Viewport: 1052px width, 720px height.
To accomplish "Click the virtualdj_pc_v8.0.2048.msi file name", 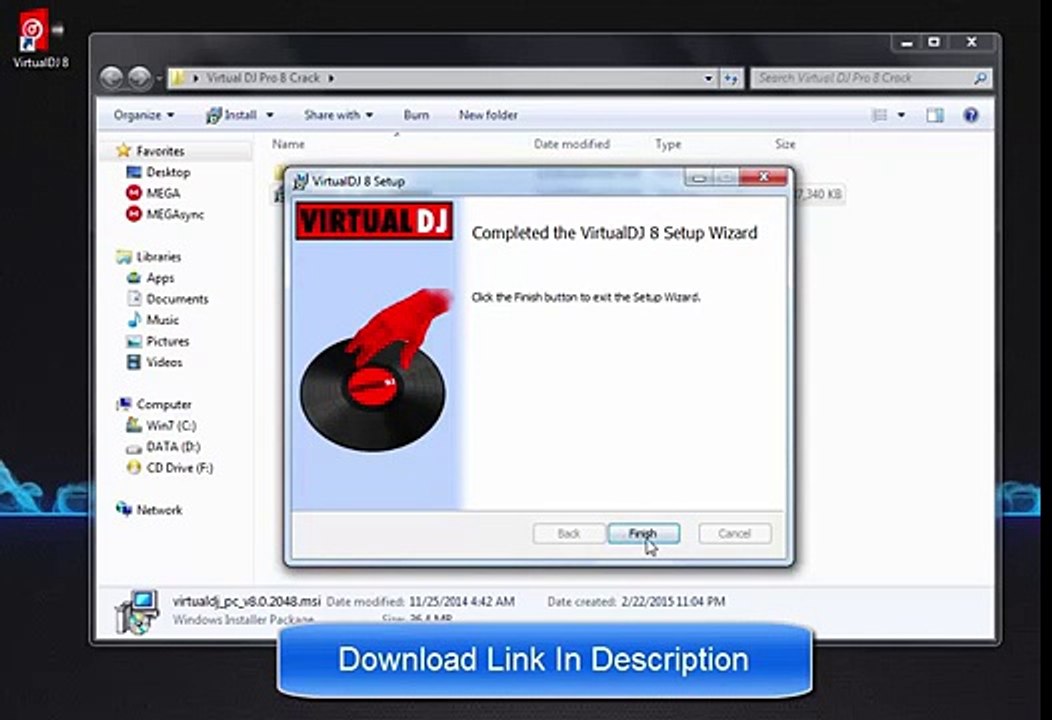I will point(246,601).
